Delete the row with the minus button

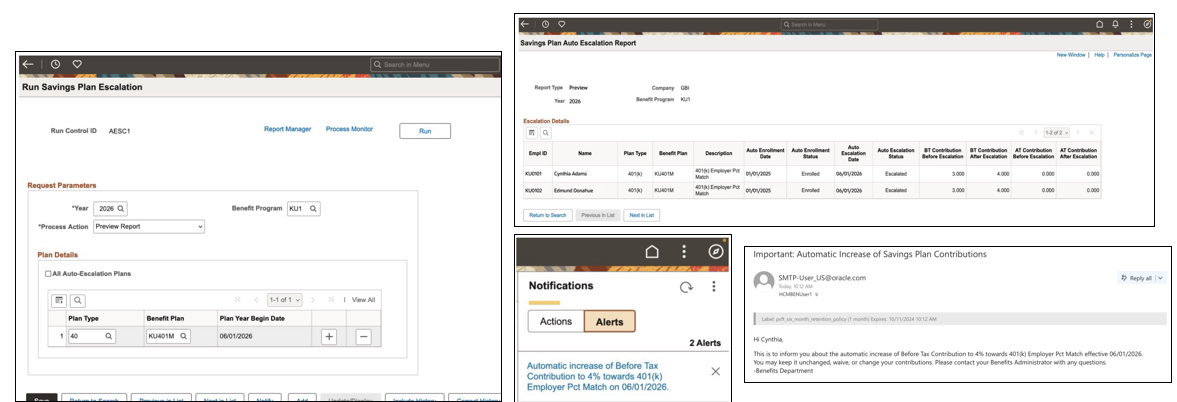point(363,337)
